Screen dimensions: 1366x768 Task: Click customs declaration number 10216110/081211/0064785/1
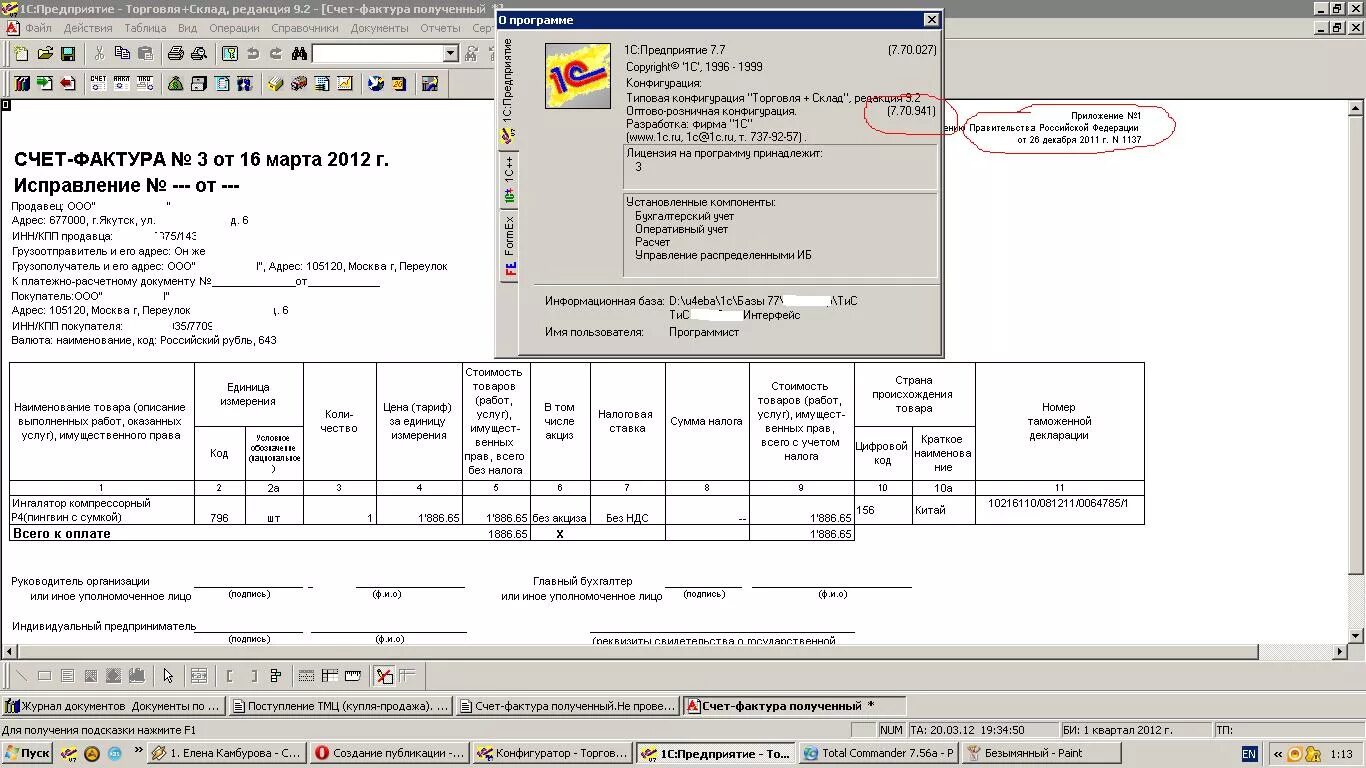point(1057,503)
